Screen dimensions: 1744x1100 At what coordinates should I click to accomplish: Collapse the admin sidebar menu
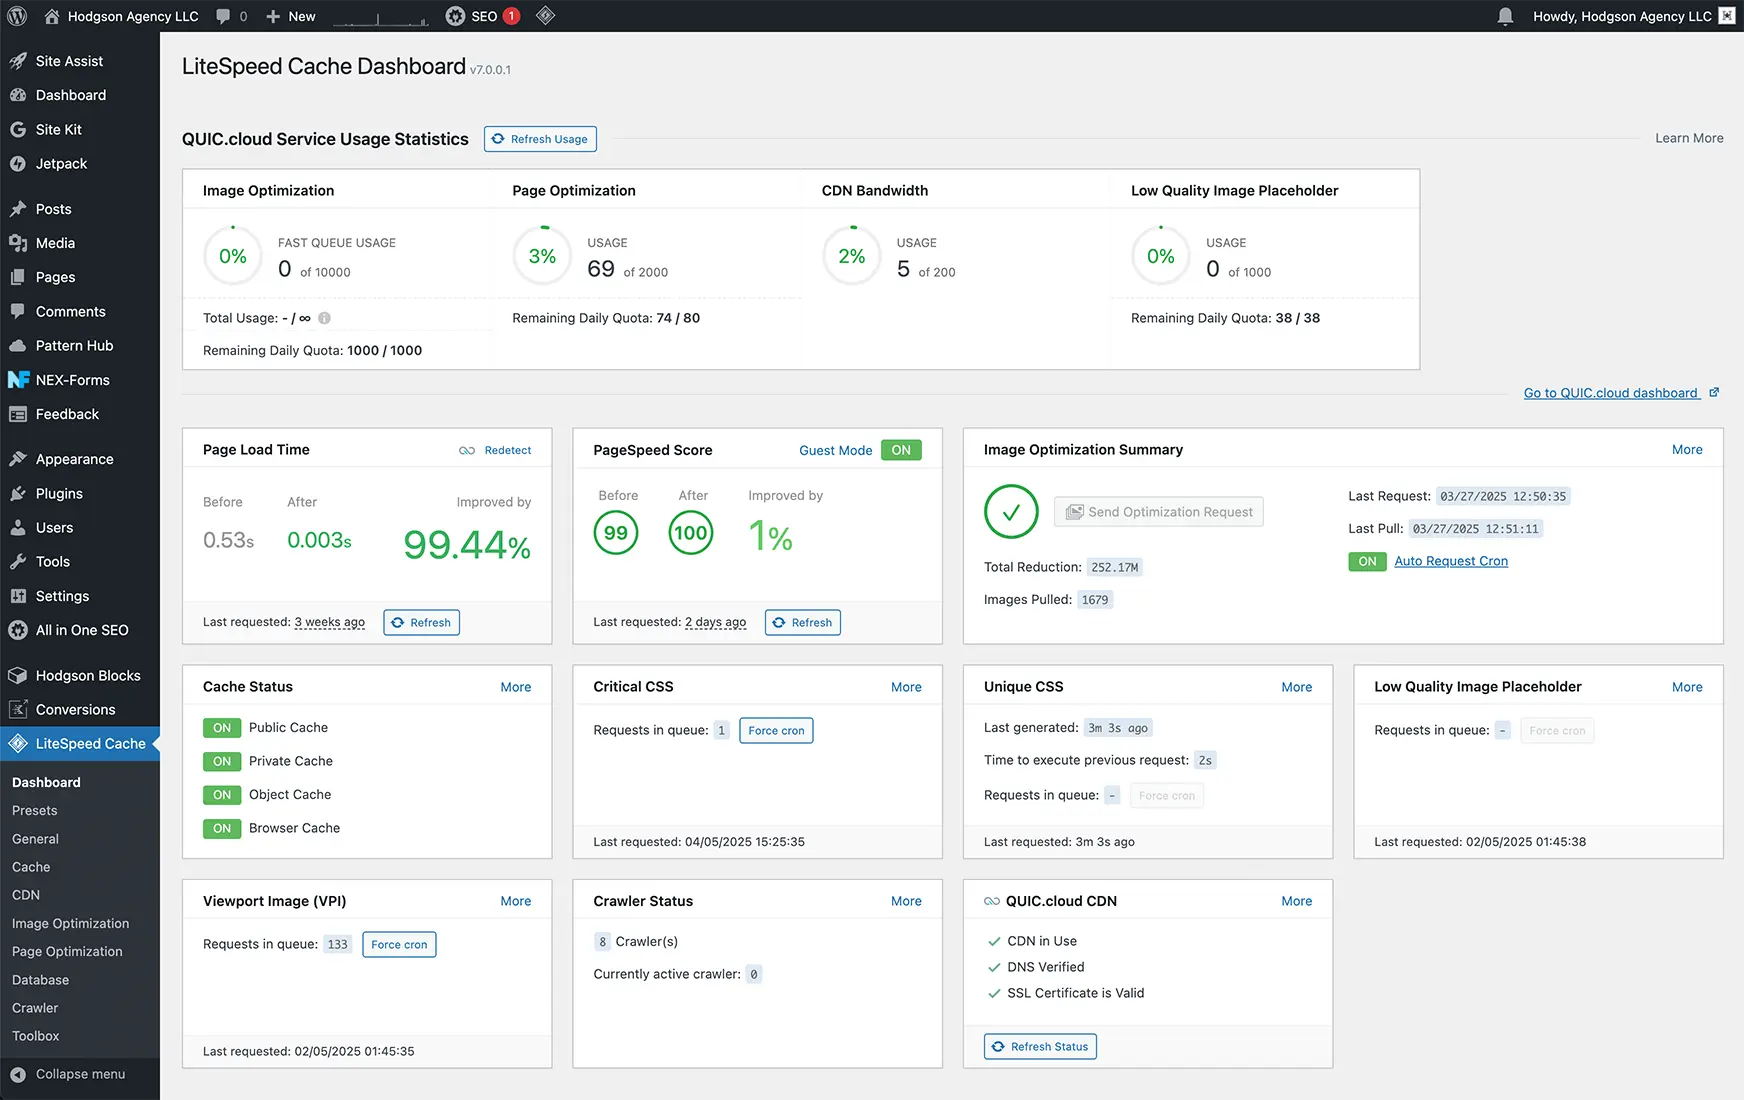tap(80, 1074)
